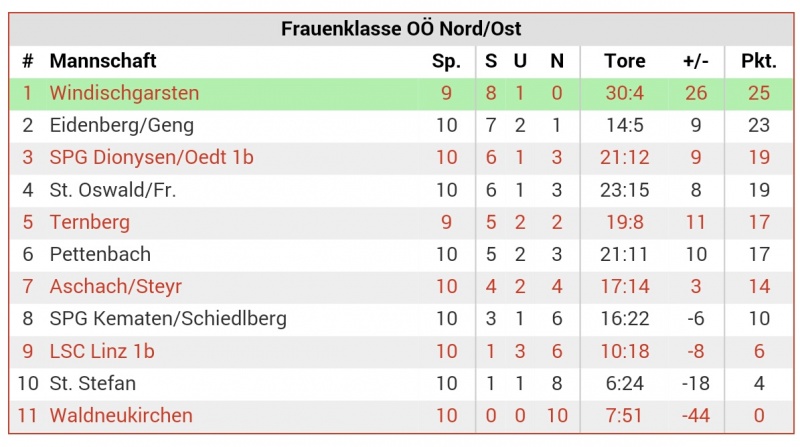The width and height of the screenshot is (800, 447).
Task: Select Windischgarsten's 30:4 goals cell
Action: pos(624,93)
